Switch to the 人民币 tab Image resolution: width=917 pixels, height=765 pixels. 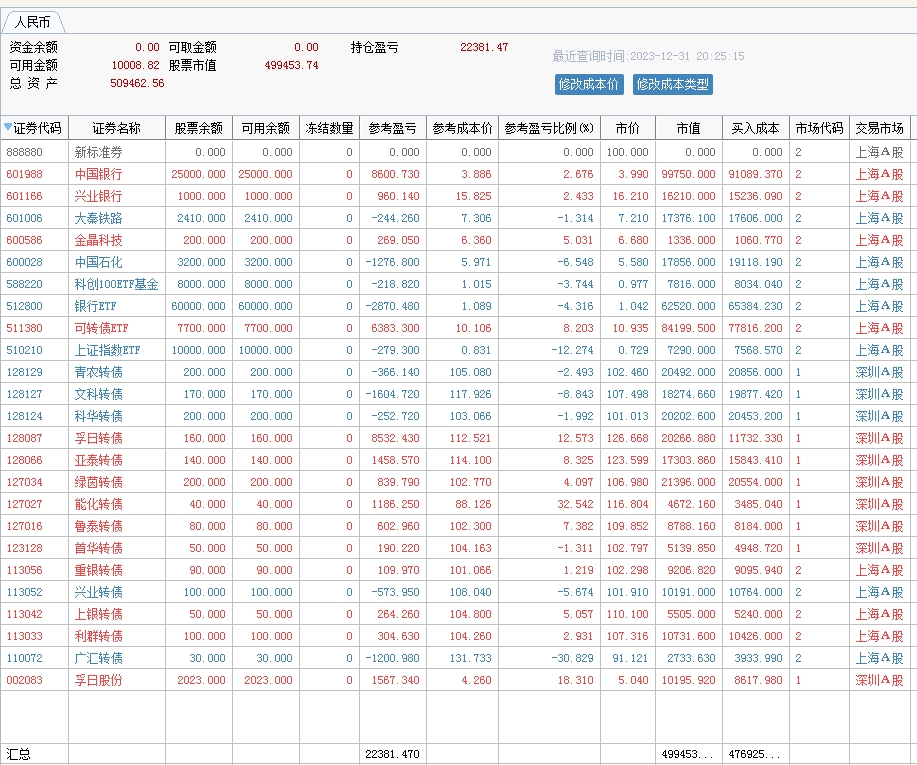[x=33, y=22]
